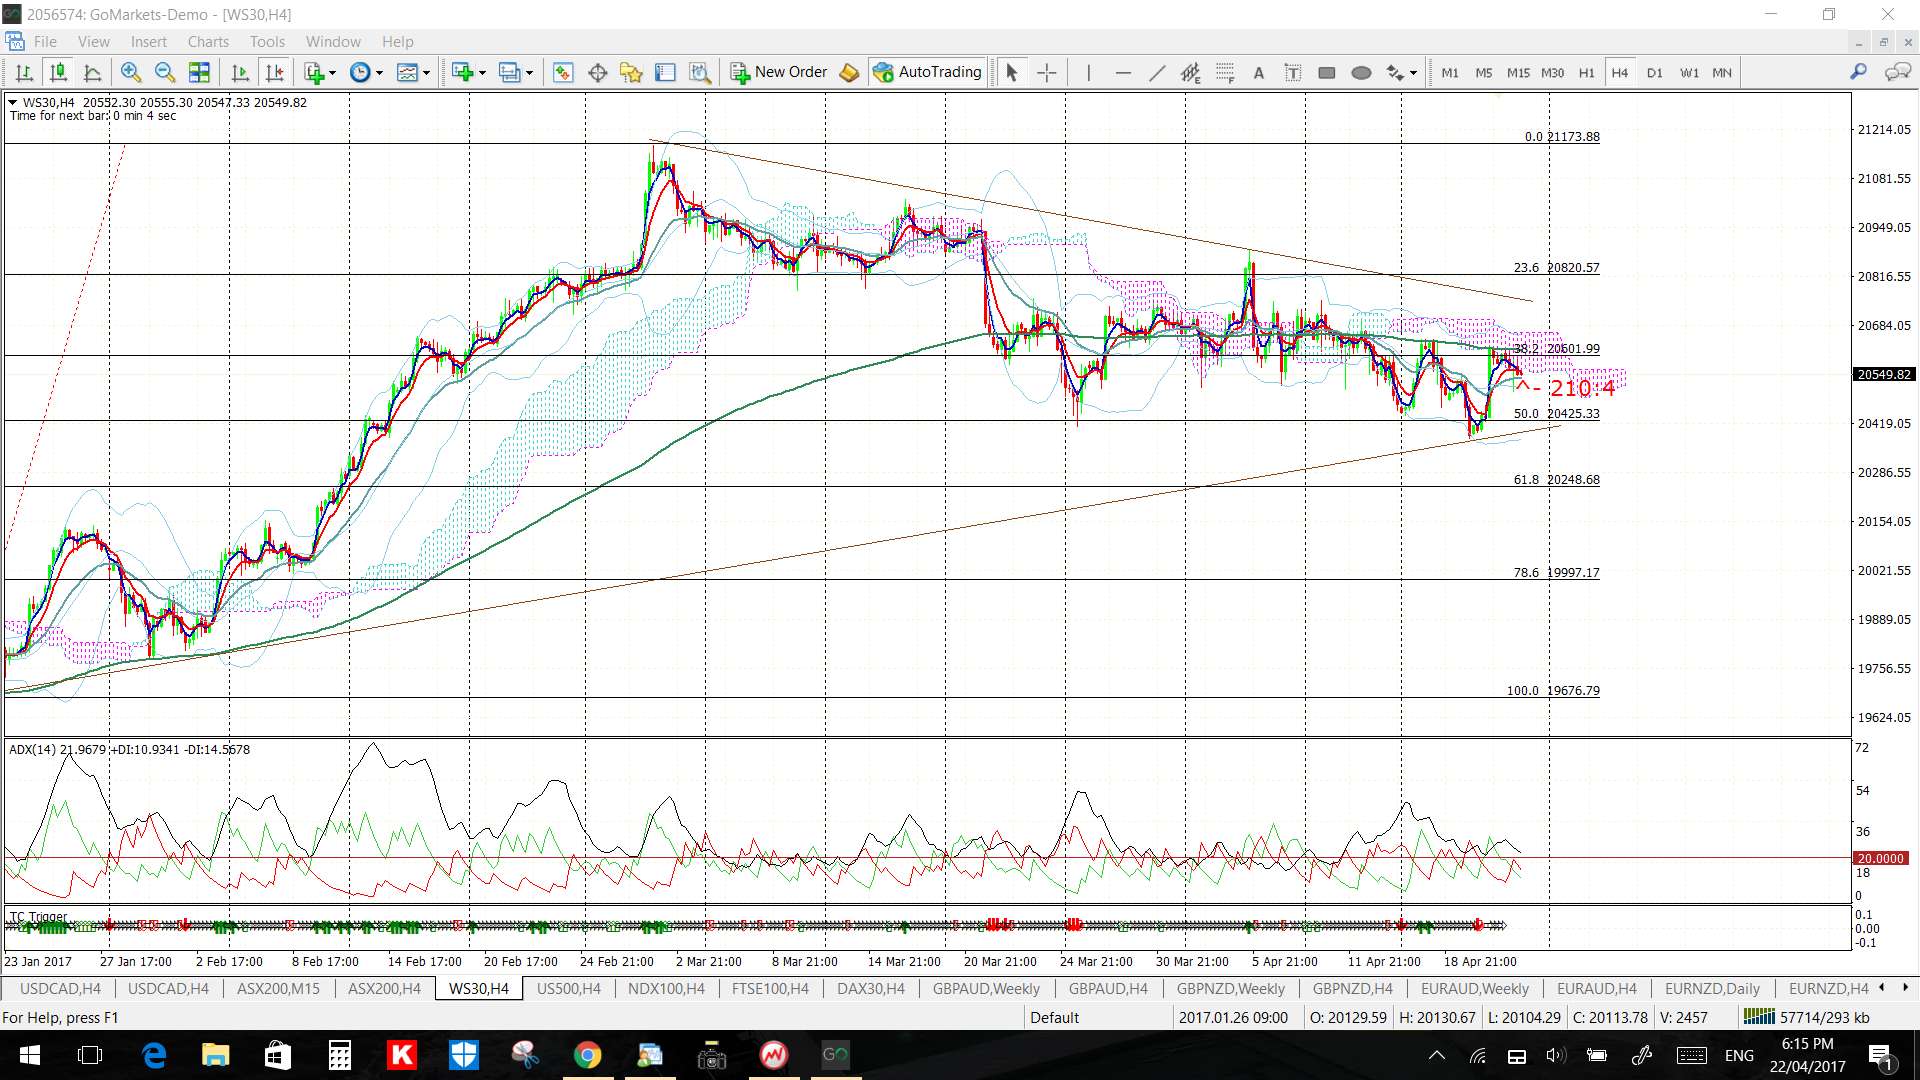Expand the profiles dropdown arrow
This screenshot has width=1920, height=1080.
(530, 73)
